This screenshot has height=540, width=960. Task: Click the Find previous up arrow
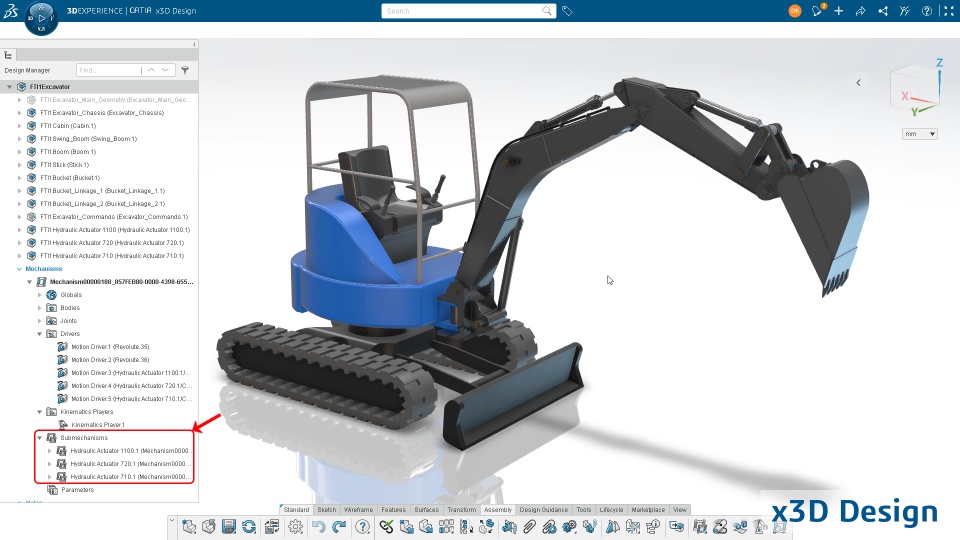151,70
